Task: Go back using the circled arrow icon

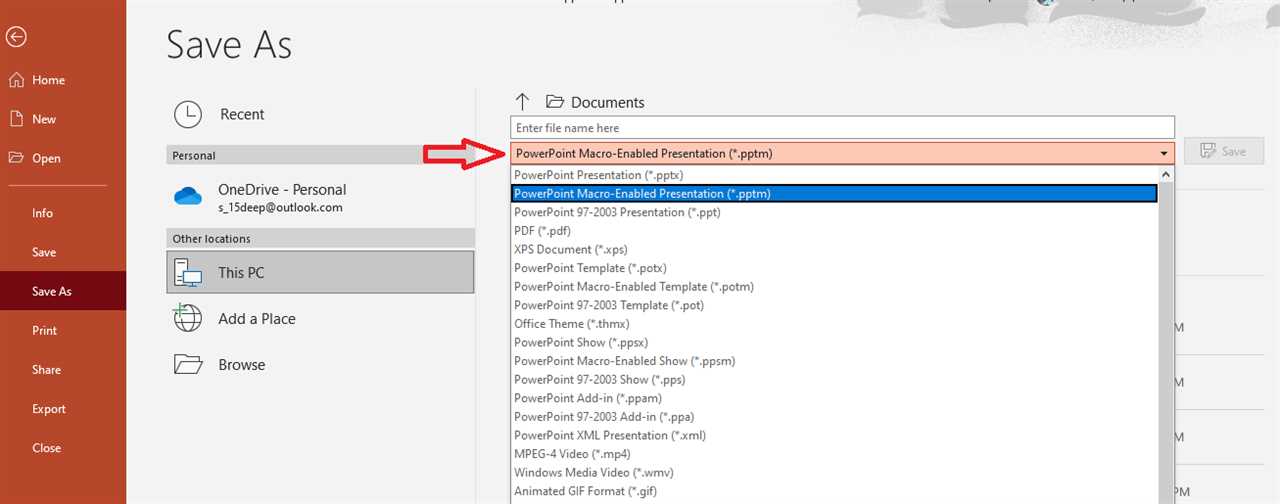Action: (x=16, y=37)
